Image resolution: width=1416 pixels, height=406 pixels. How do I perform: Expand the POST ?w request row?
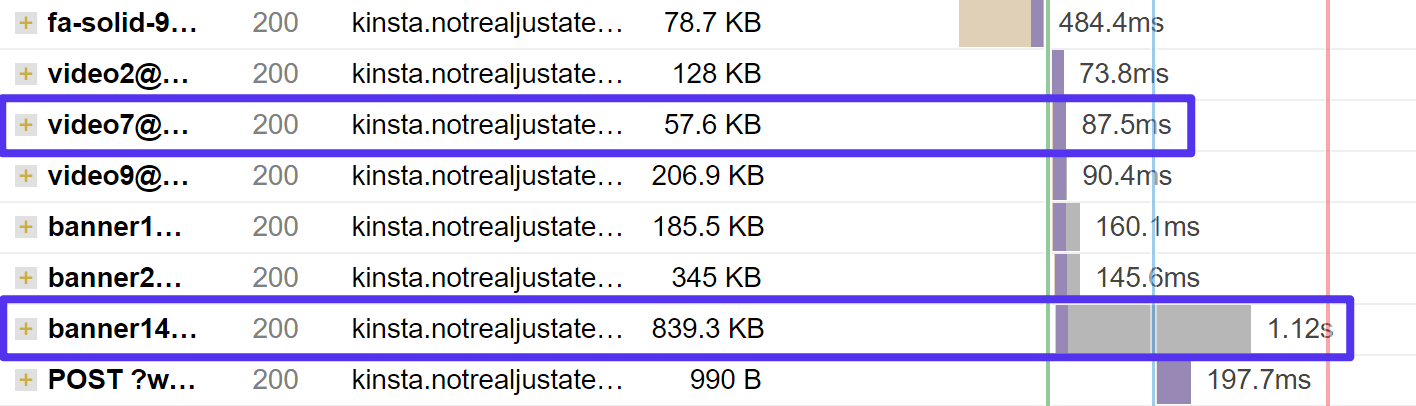tap(25, 379)
